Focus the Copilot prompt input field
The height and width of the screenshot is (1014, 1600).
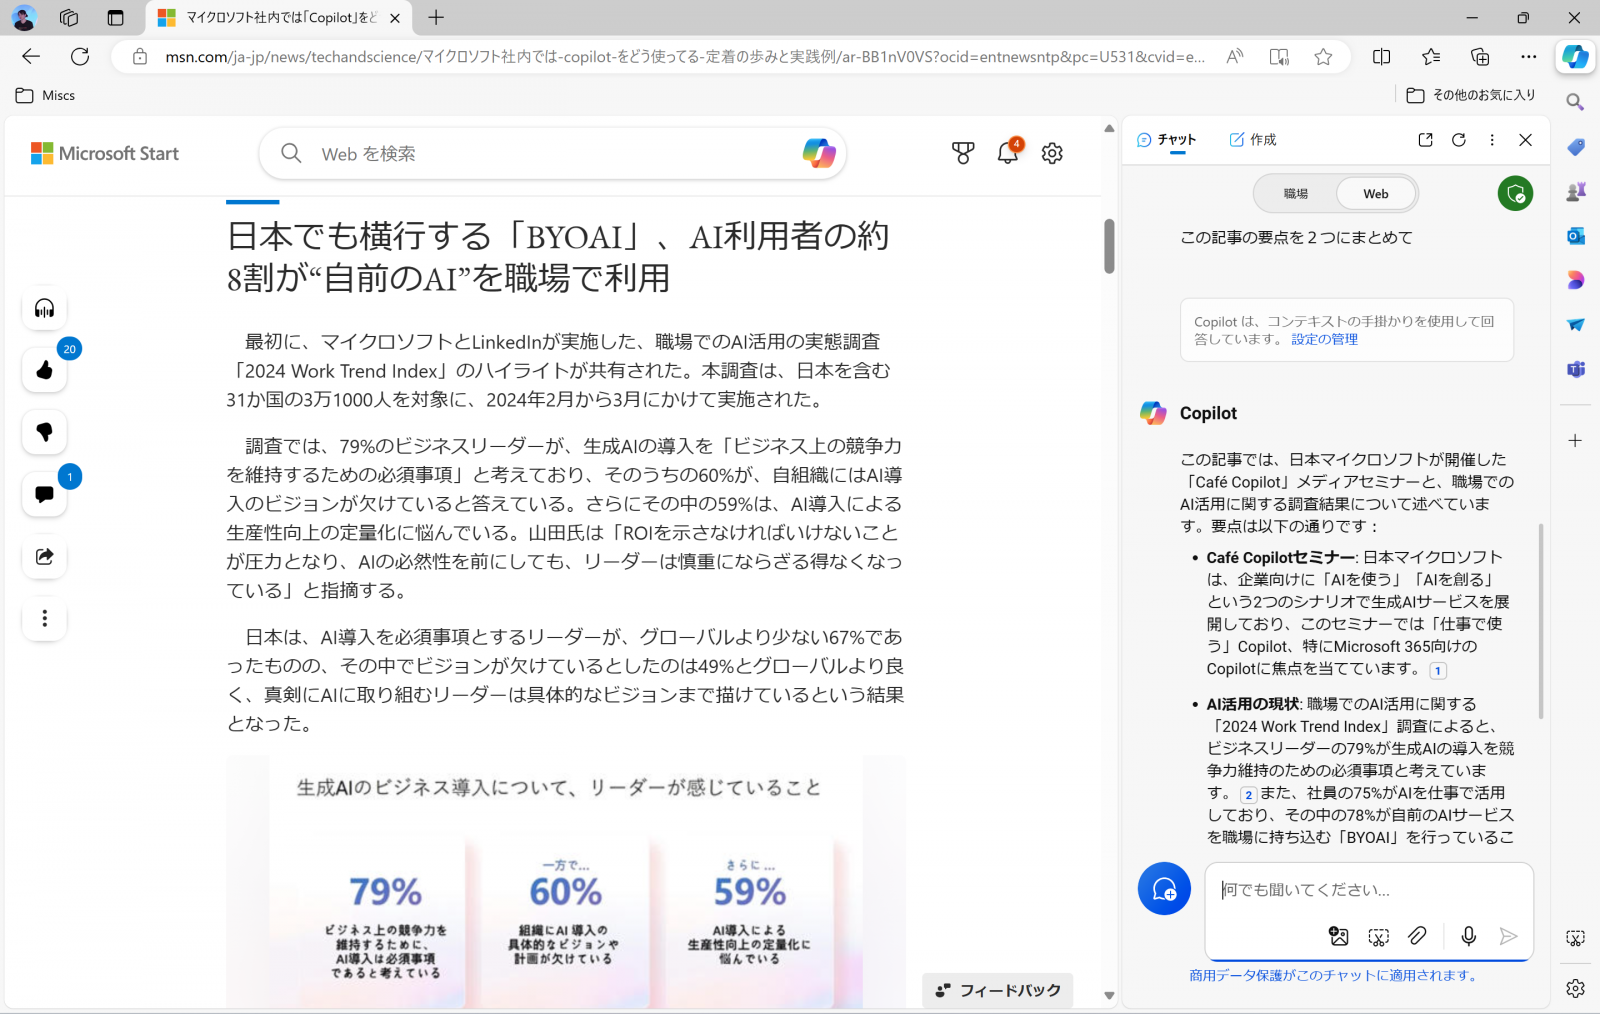[x=1368, y=889]
